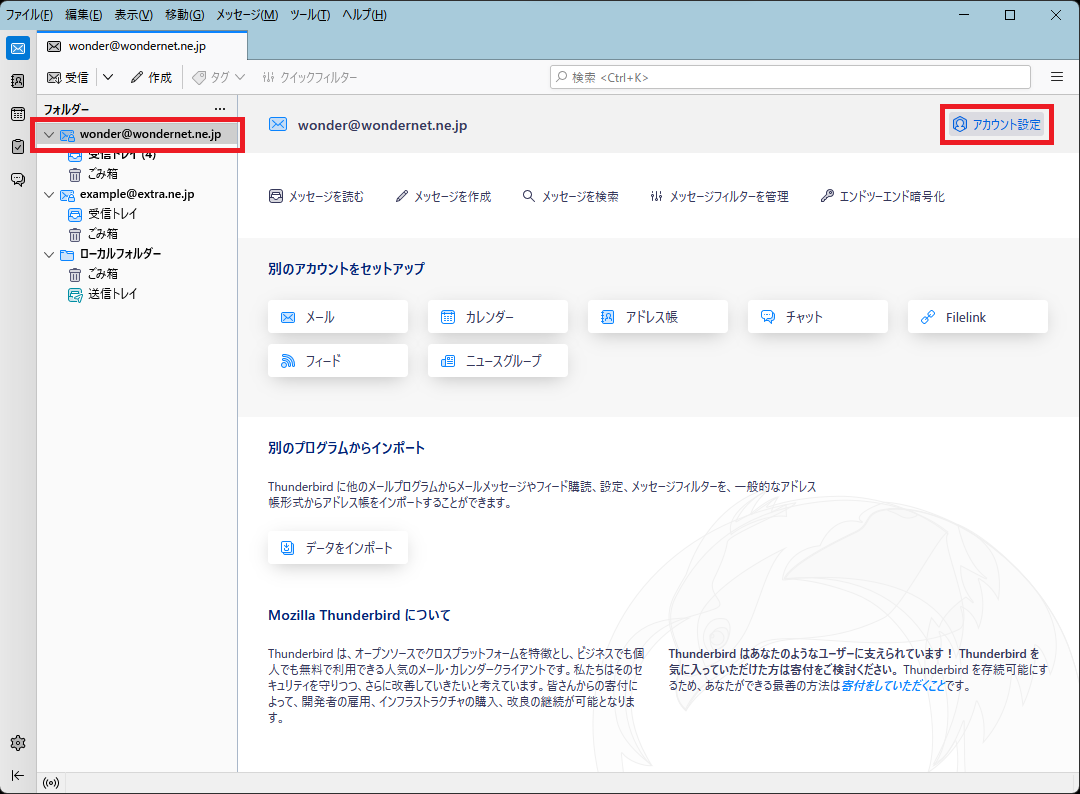Viewport: 1080px width, 794px height.
Task: Open the folder pane options ellipsis
Action: point(220,109)
